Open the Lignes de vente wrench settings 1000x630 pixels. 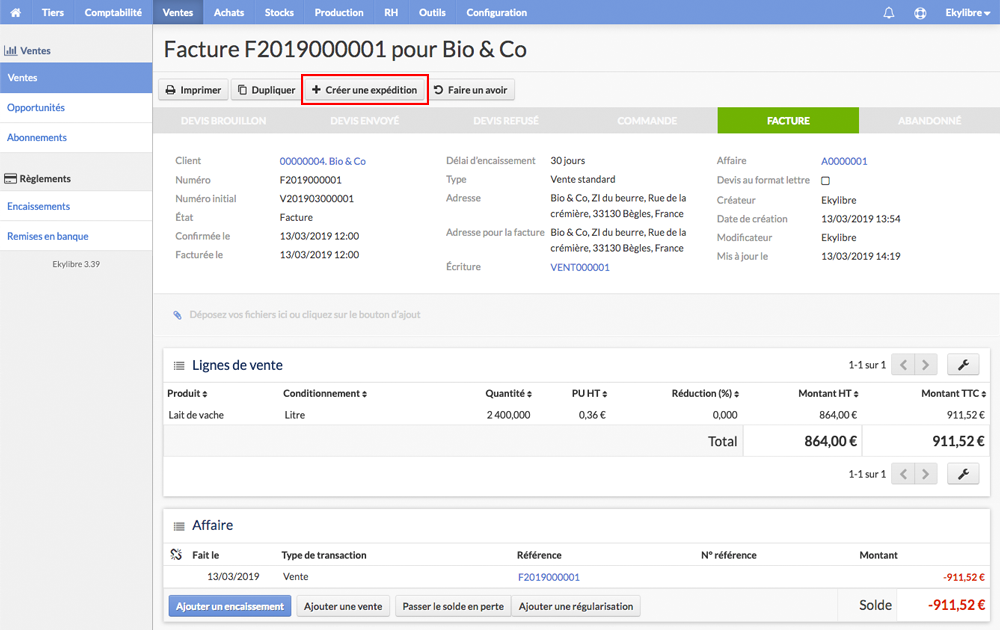click(x=963, y=365)
